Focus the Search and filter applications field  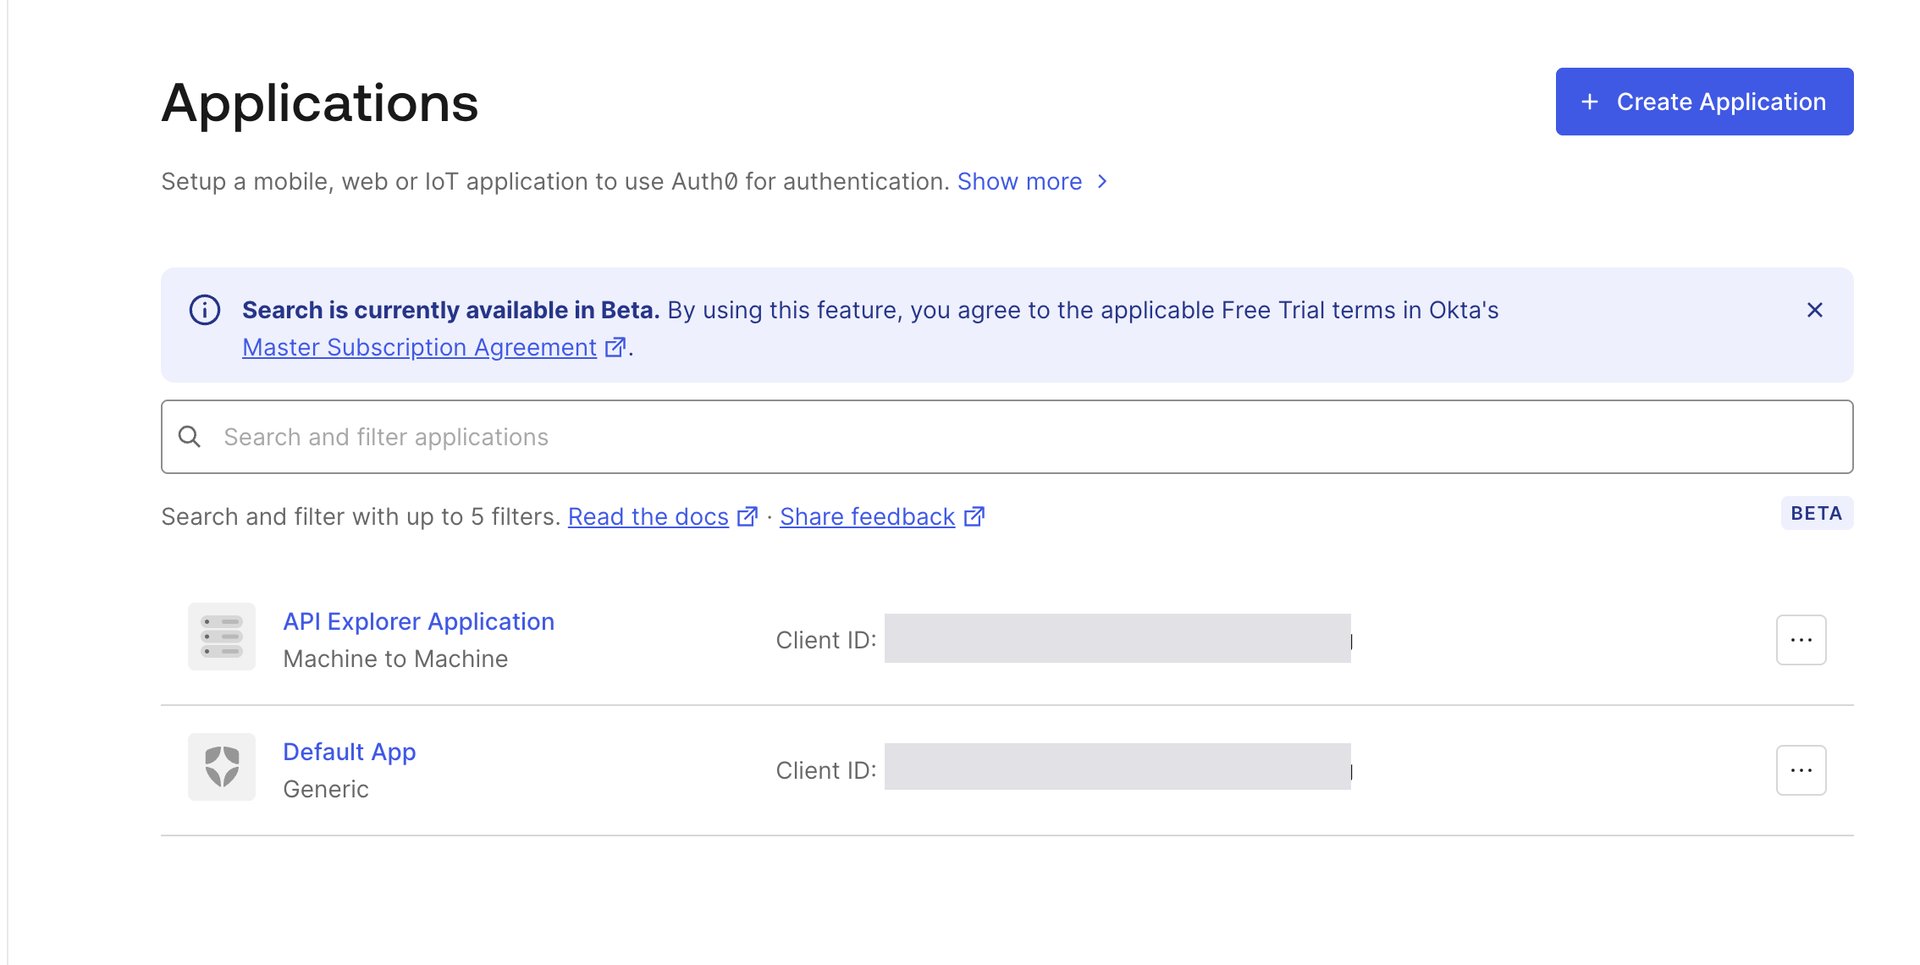click(x=1007, y=437)
